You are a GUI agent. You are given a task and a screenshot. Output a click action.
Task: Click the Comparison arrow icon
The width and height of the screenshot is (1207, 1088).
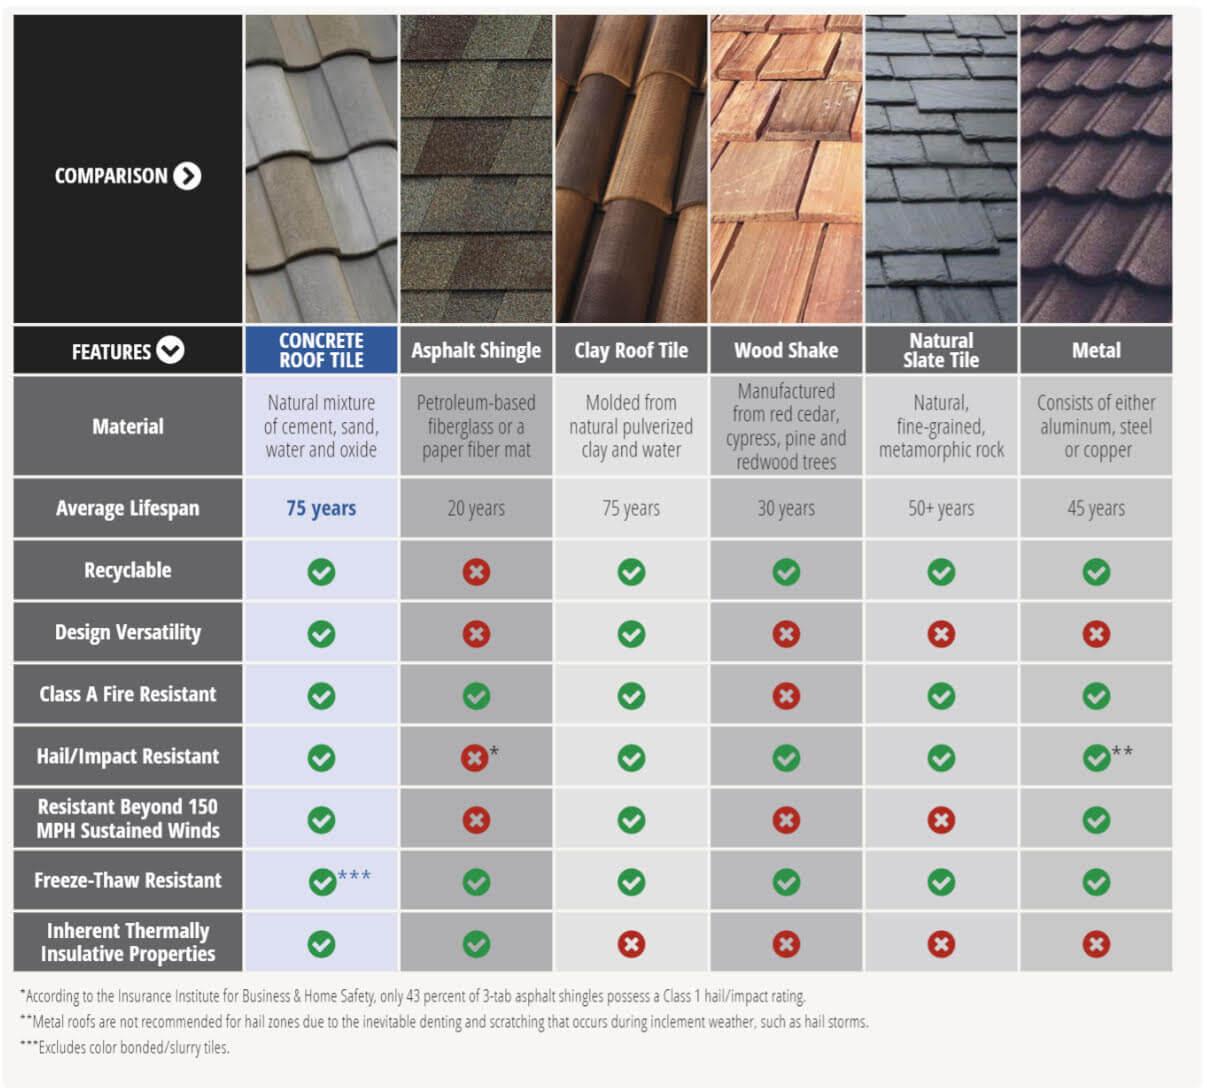pos(187,176)
